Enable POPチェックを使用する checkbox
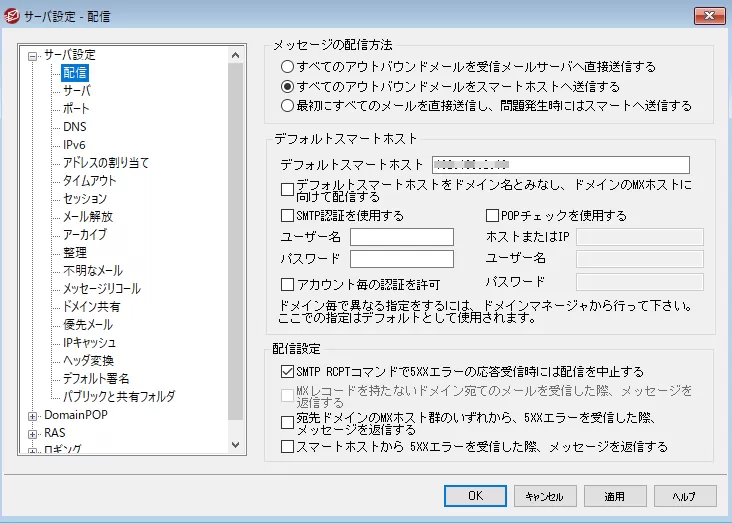Image resolution: width=732 pixels, height=523 pixels. coord(492,216)
